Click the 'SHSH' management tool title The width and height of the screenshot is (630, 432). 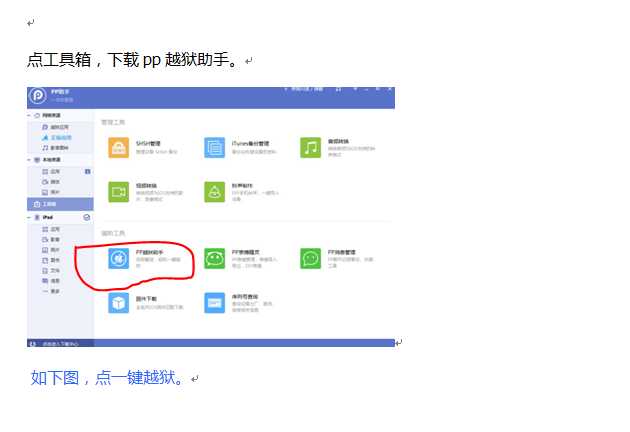click(x=148, y=143)
